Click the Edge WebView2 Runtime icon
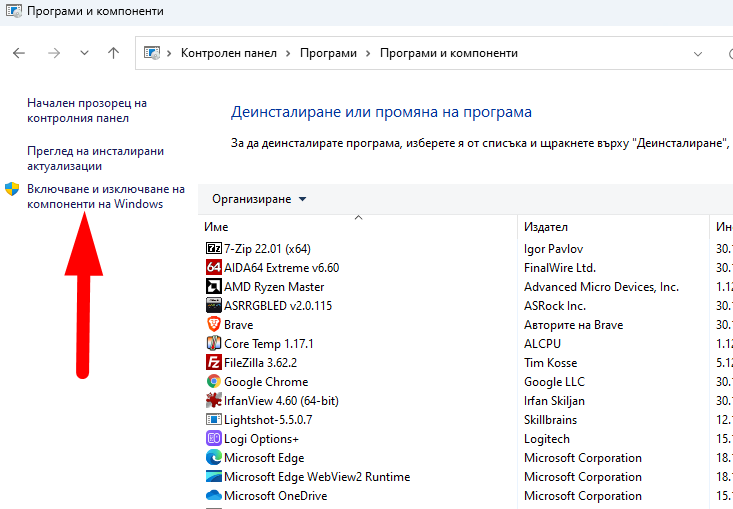Screen dimensions: 733x509 [x=214, y=476]
